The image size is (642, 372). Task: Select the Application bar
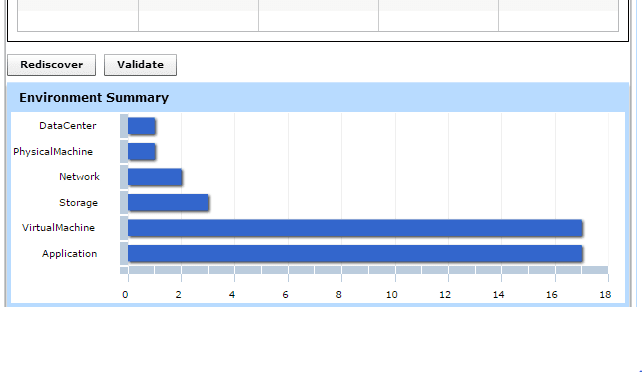point(355,254)
